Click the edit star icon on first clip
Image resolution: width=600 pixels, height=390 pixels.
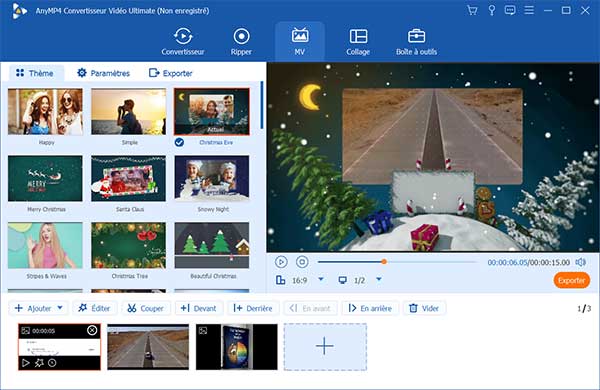[39, 362]
